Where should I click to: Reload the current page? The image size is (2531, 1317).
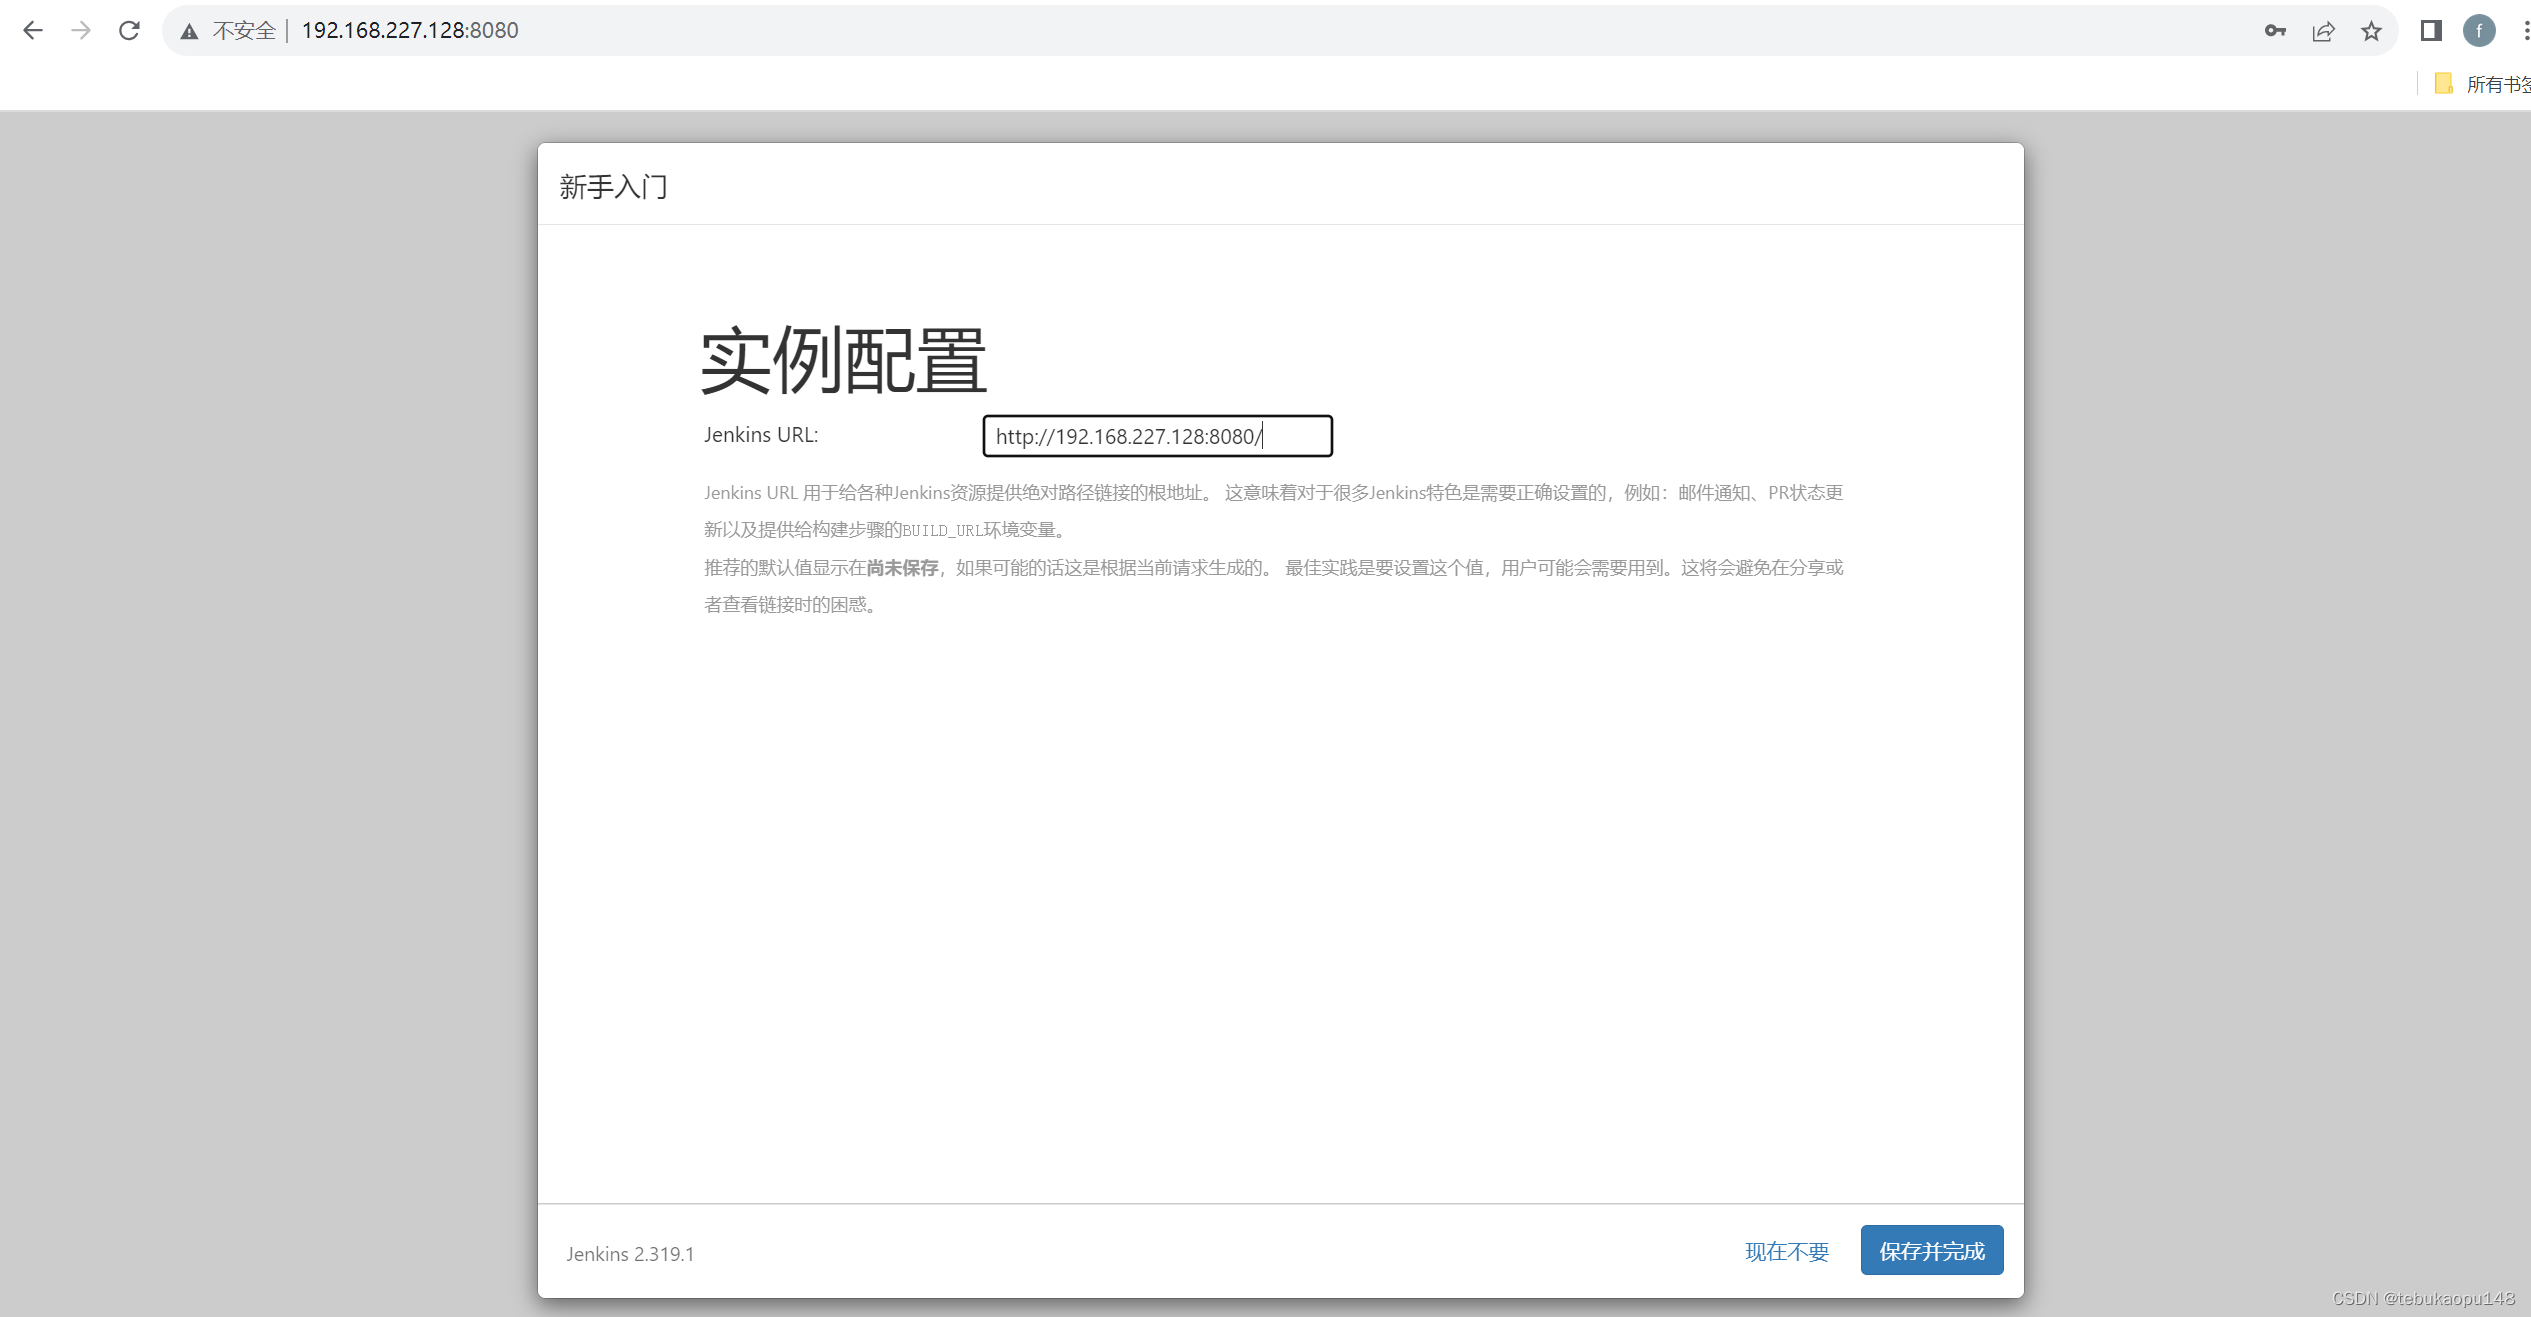(x=129, y=30)
